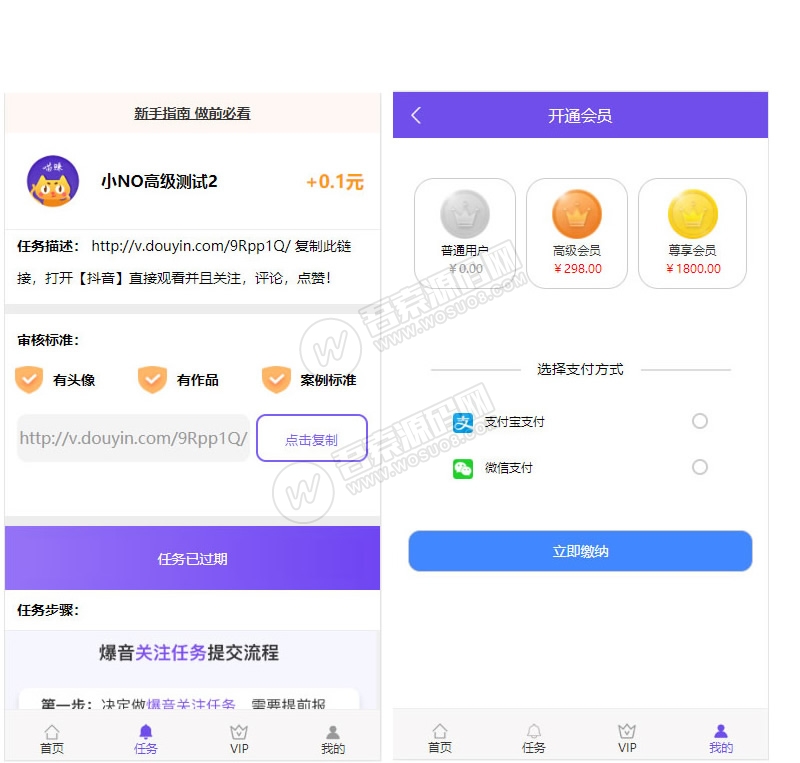800x763 pixels.
Task: Click the back arrow in 开通会员 header
Action: point(416,115)
